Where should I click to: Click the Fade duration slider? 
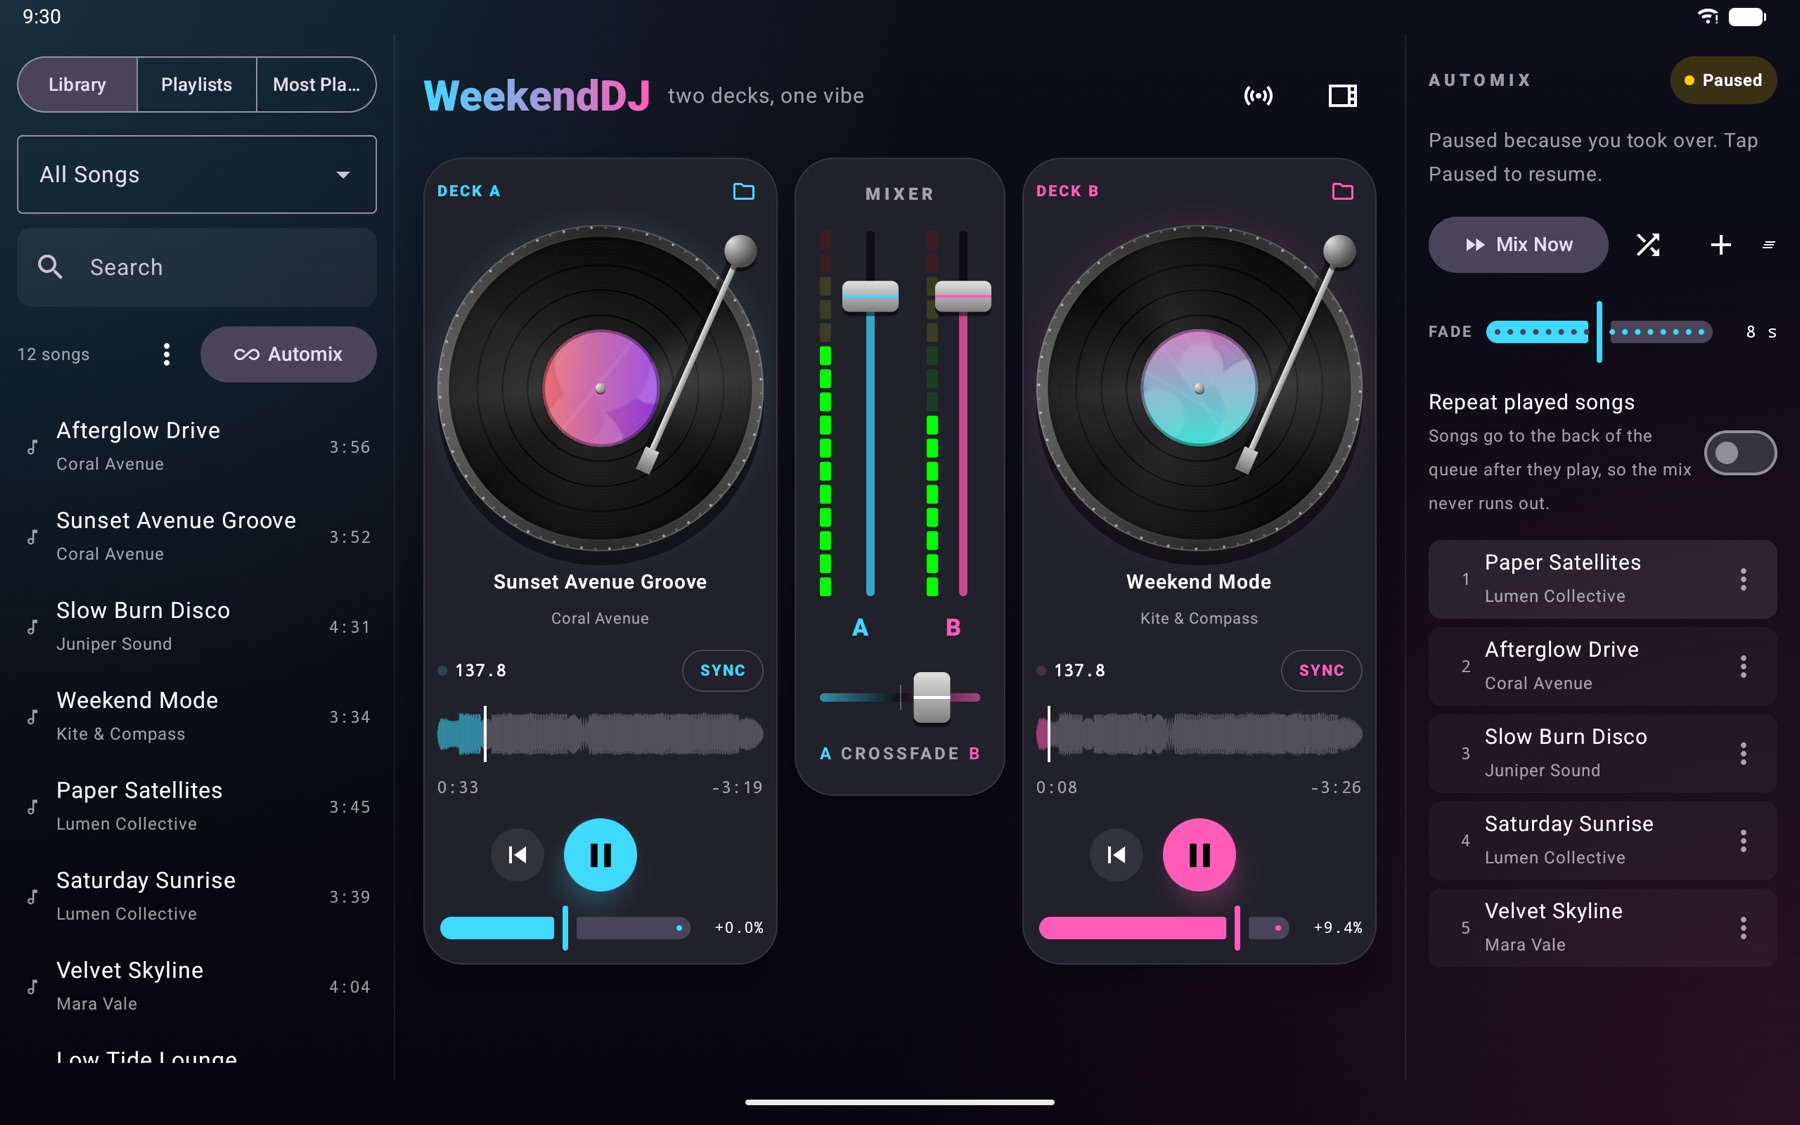pyautogui.click(x=1599, y=331)
